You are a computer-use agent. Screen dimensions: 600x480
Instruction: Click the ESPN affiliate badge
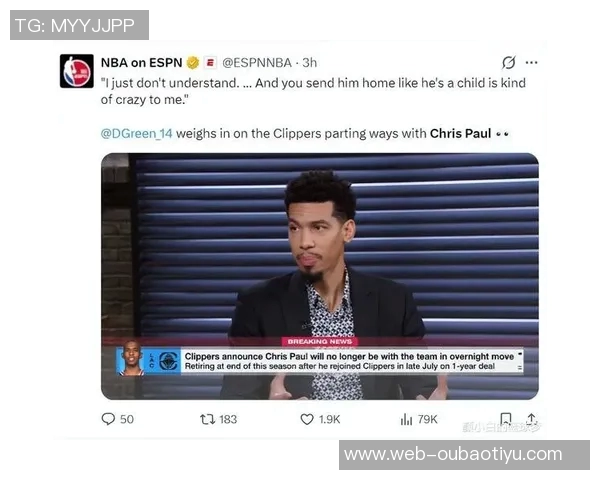pos(210,62)
